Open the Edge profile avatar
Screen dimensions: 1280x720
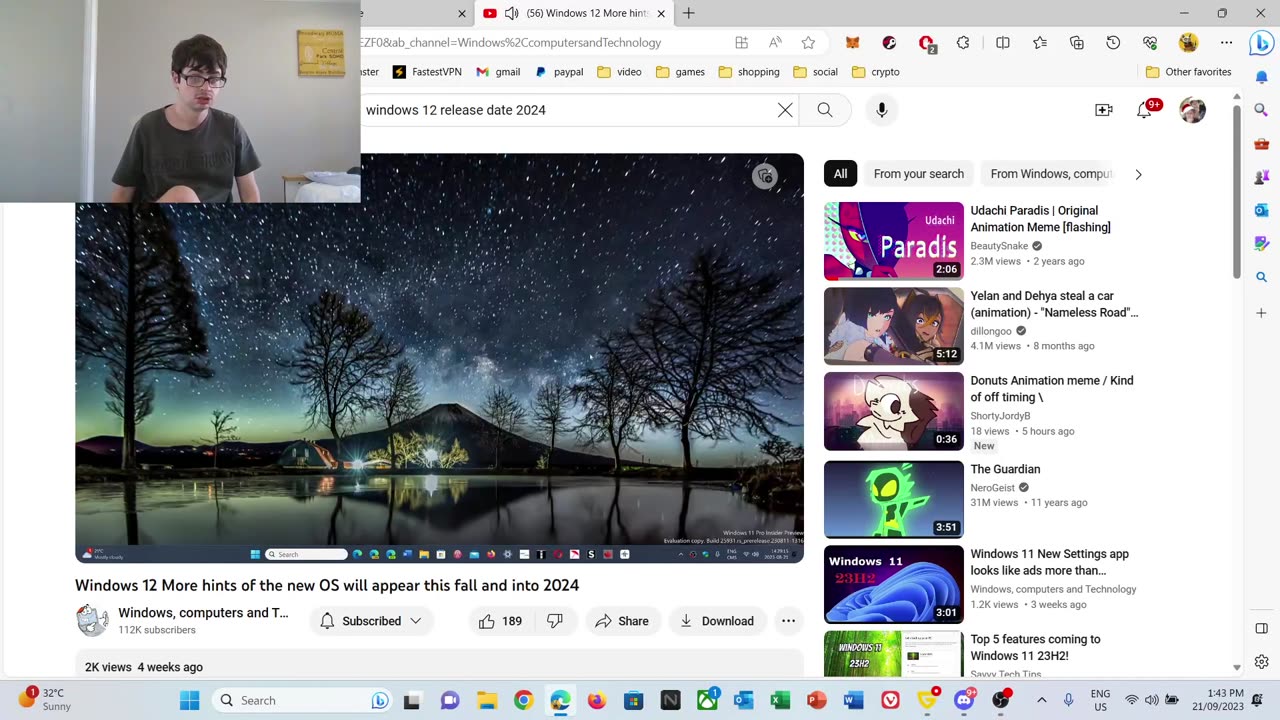1188,43
